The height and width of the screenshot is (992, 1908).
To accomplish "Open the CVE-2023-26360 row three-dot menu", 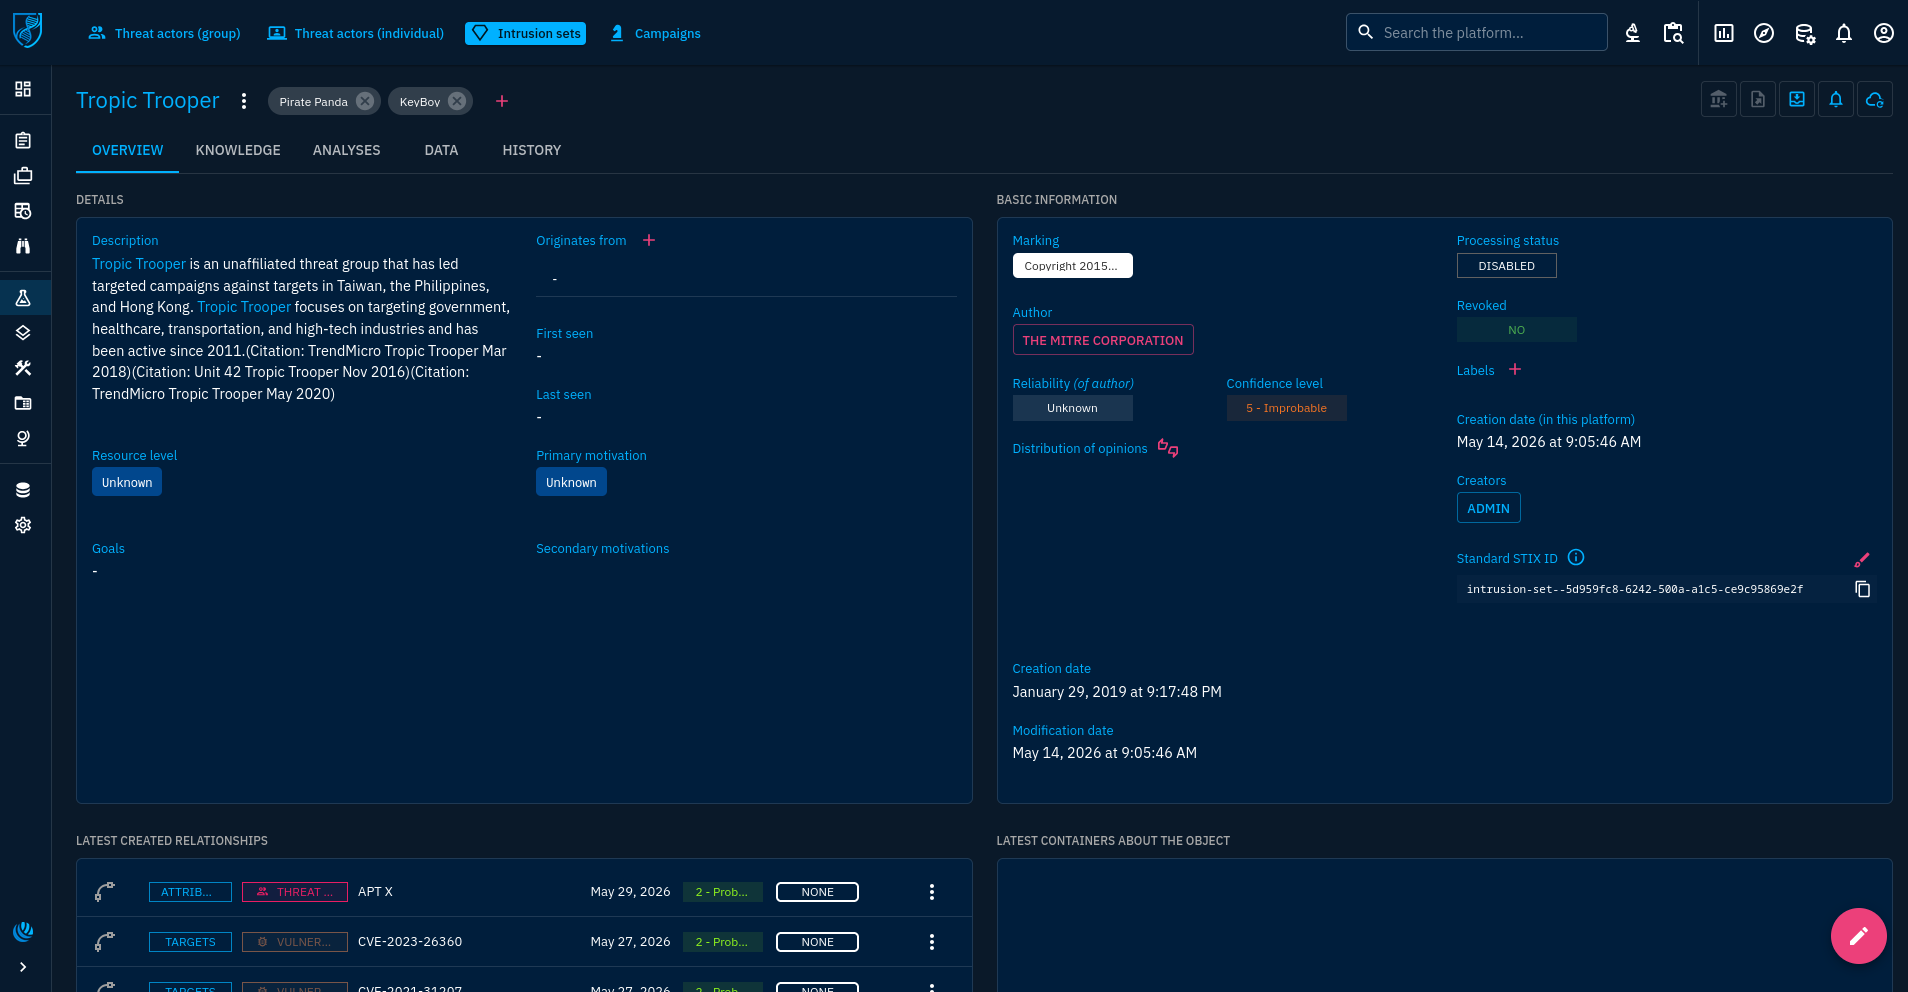I will [932, 942].
